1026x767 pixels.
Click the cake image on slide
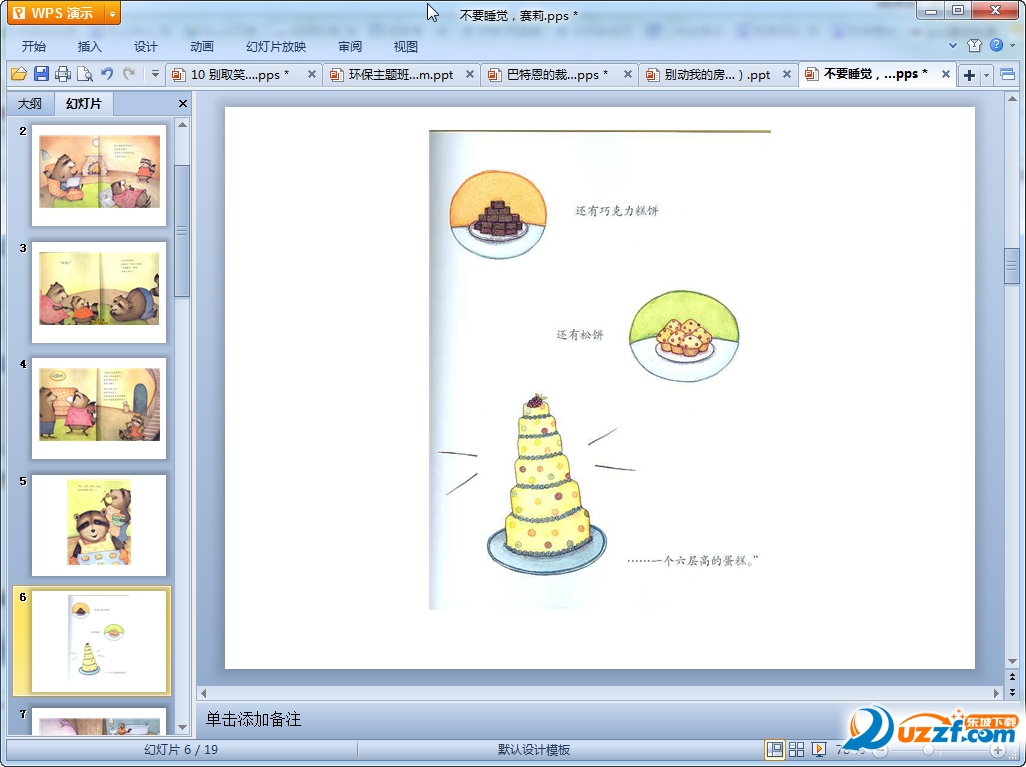[x=546, y=484]
